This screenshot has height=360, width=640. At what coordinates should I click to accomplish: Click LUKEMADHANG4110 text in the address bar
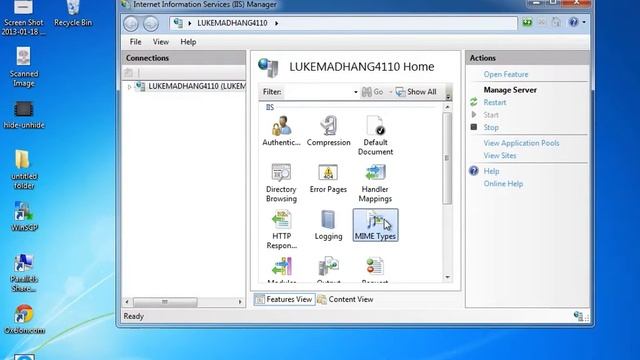(x=232, y=23)
